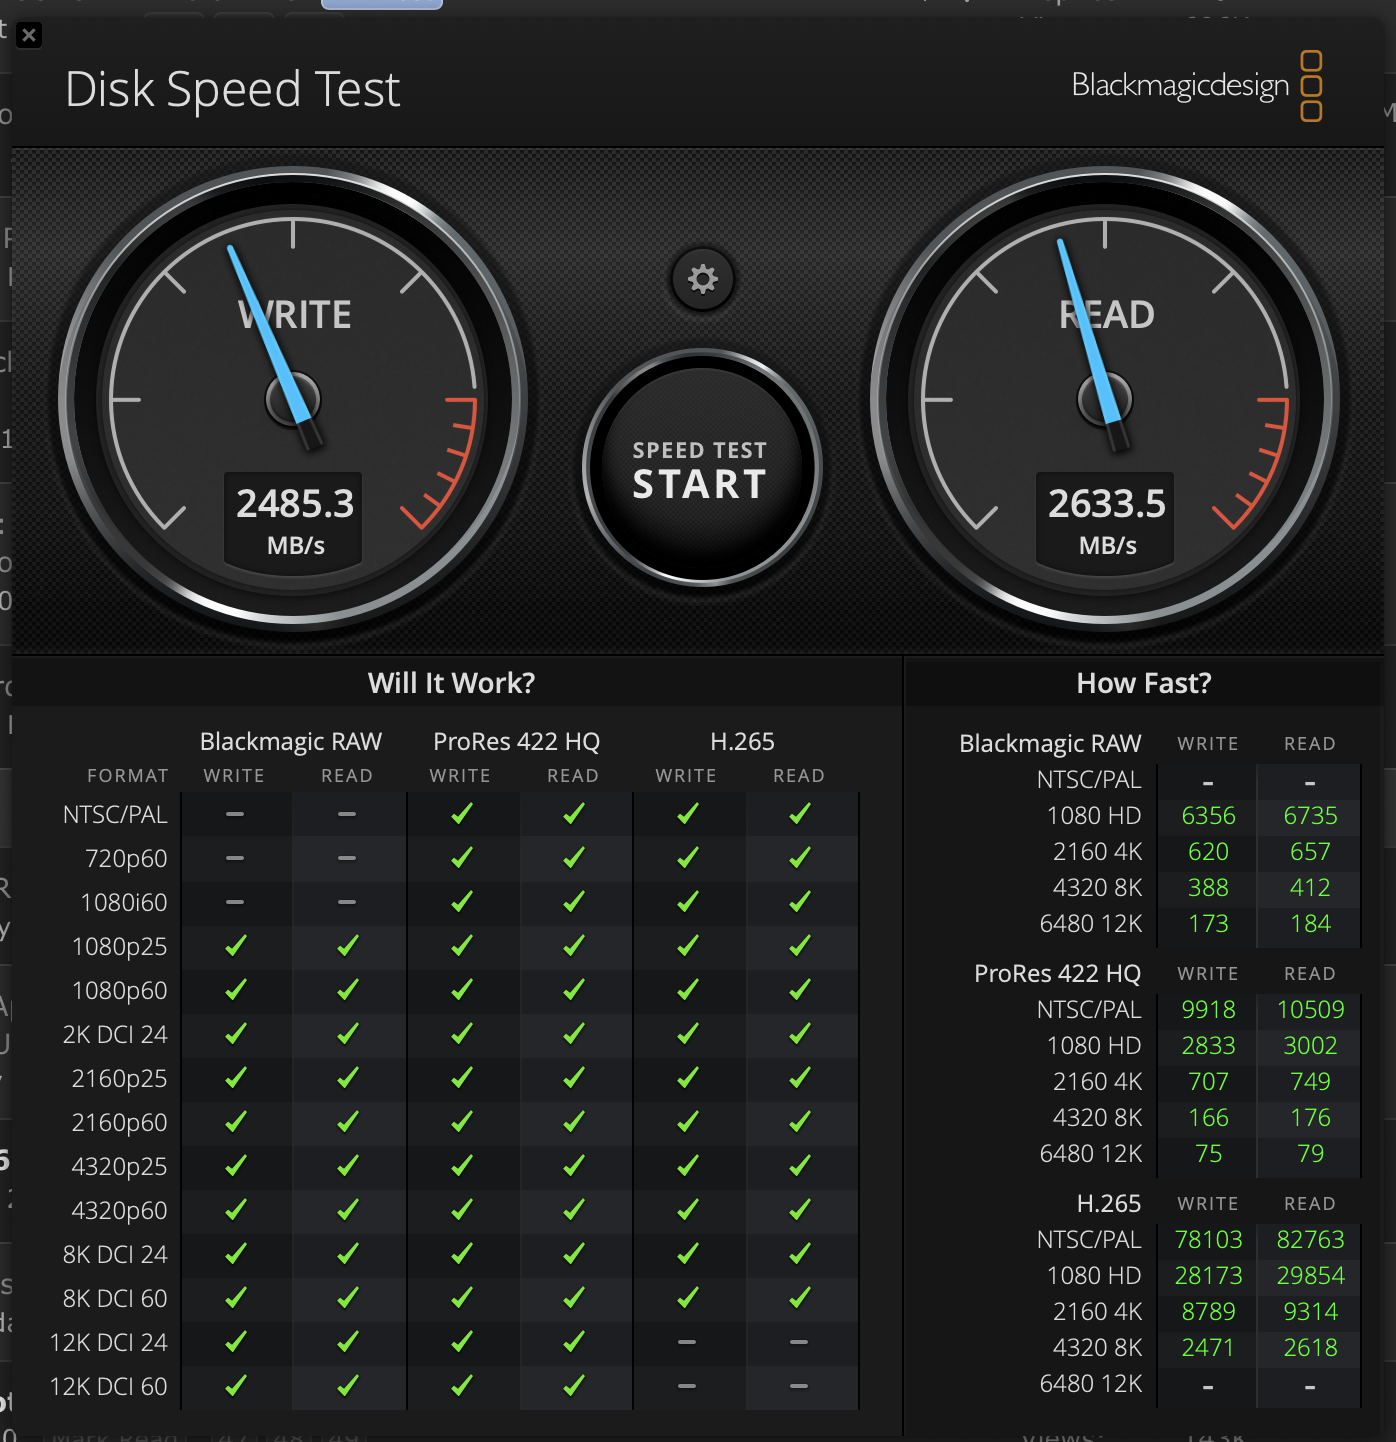Click the How Fast? heading
Screen dimensions: 1396x1442
pyautogui.click(x=1144, y=683)
